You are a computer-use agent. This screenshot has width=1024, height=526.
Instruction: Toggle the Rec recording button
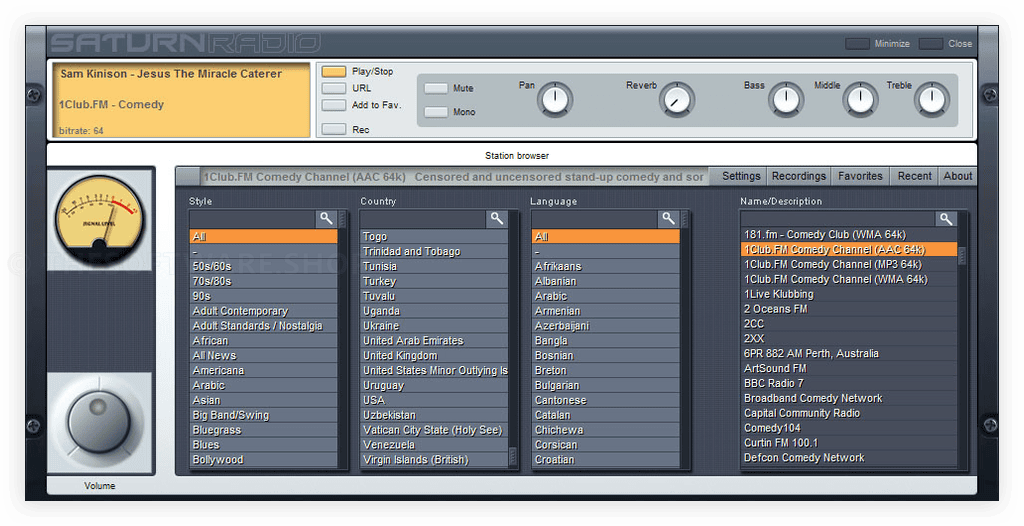coord(334,129)
